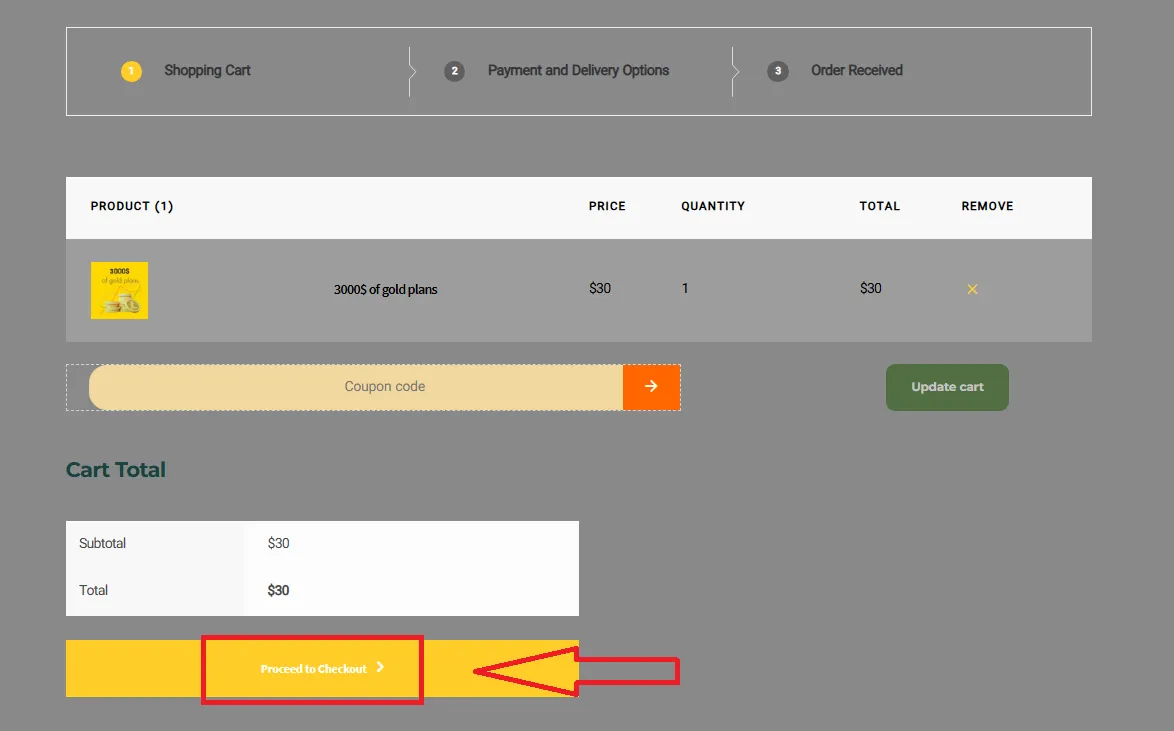This screenshot has width=1174, height=731.
Task: Go to Payment and Delivery Options step
Action: pos(578,71)
